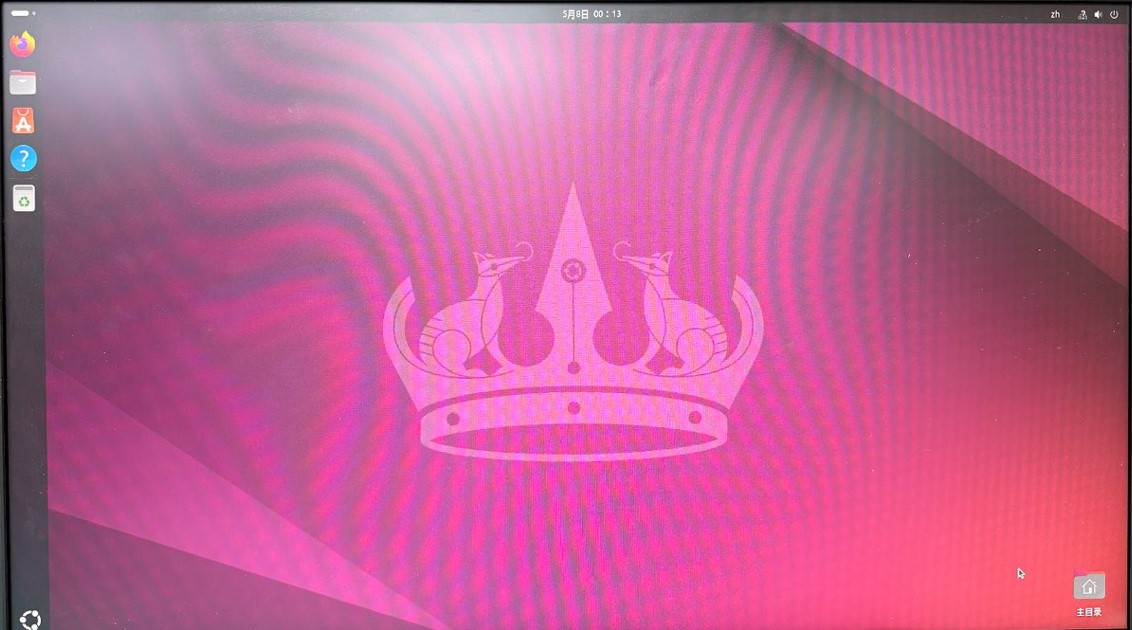Open the 主目录 home folder icon
The image size is (1132, 630).
(x=1089, y=595)
